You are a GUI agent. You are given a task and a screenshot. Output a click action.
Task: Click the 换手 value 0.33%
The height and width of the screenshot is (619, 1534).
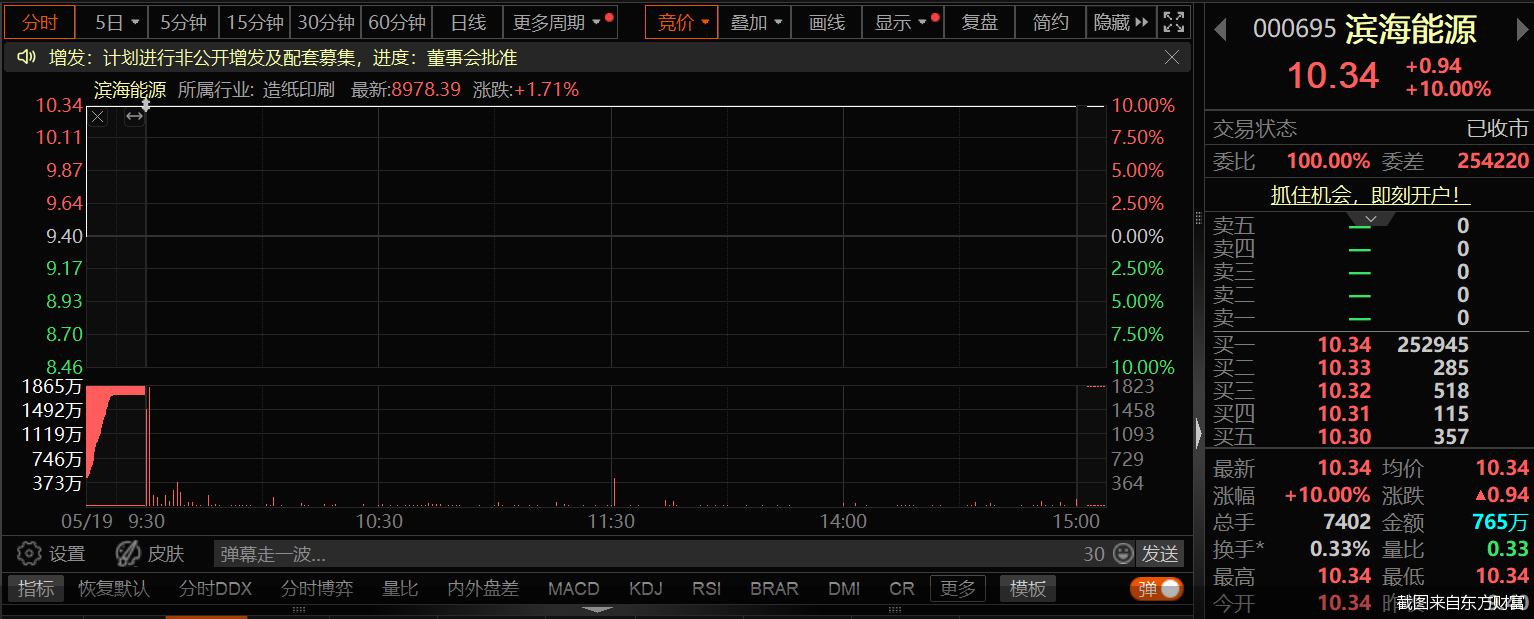(1341, 549)
